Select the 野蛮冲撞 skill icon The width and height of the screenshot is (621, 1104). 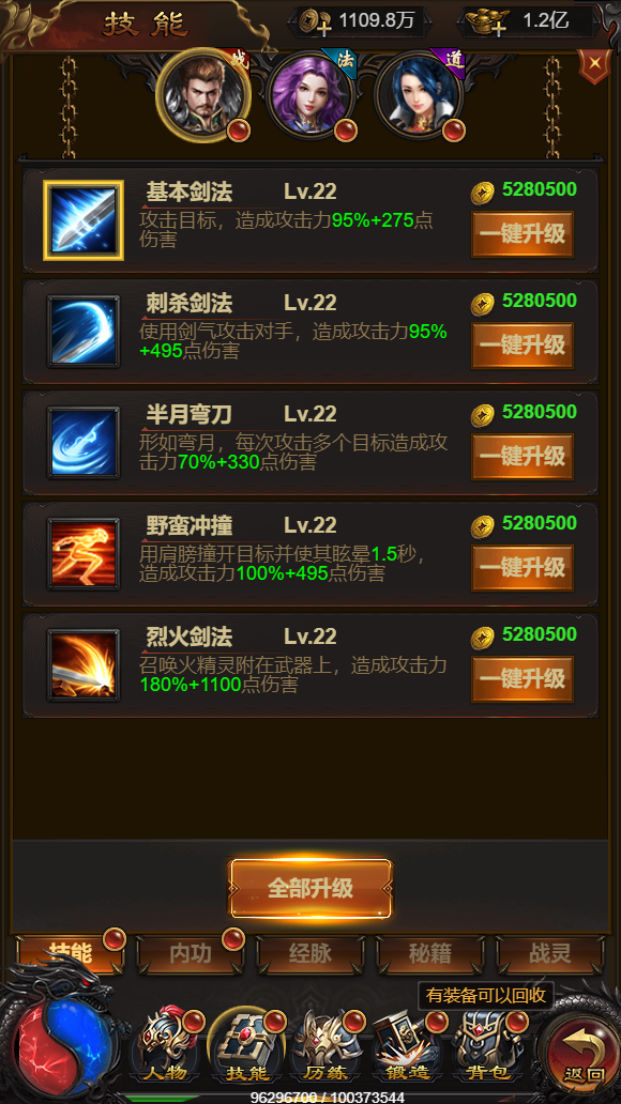(x=83, y=554)
